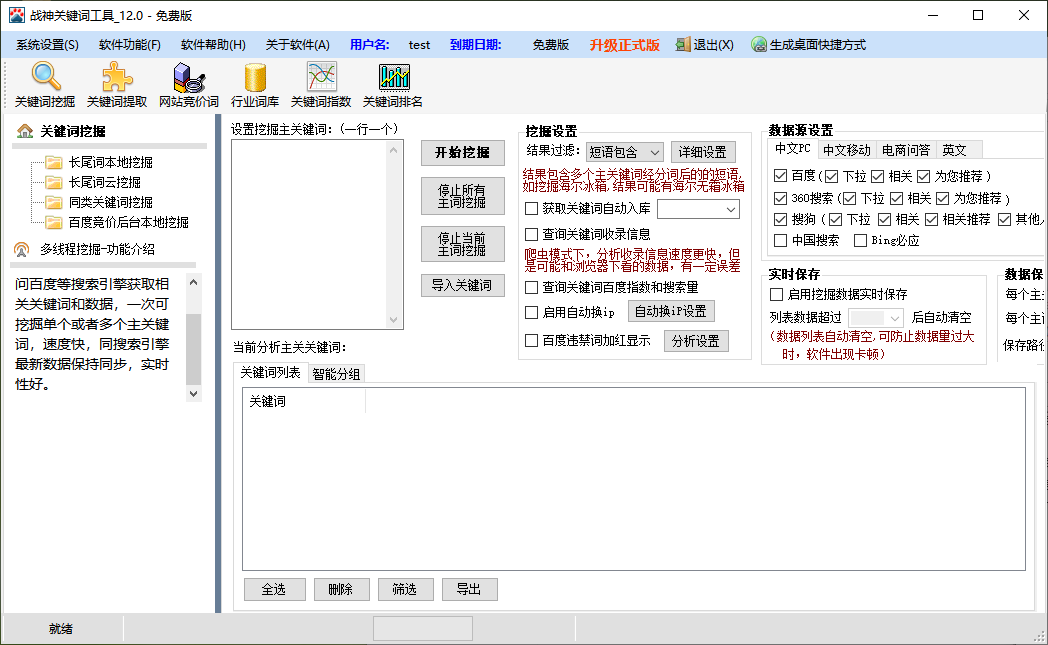Click the 导出 button

[x=469, y=590]
